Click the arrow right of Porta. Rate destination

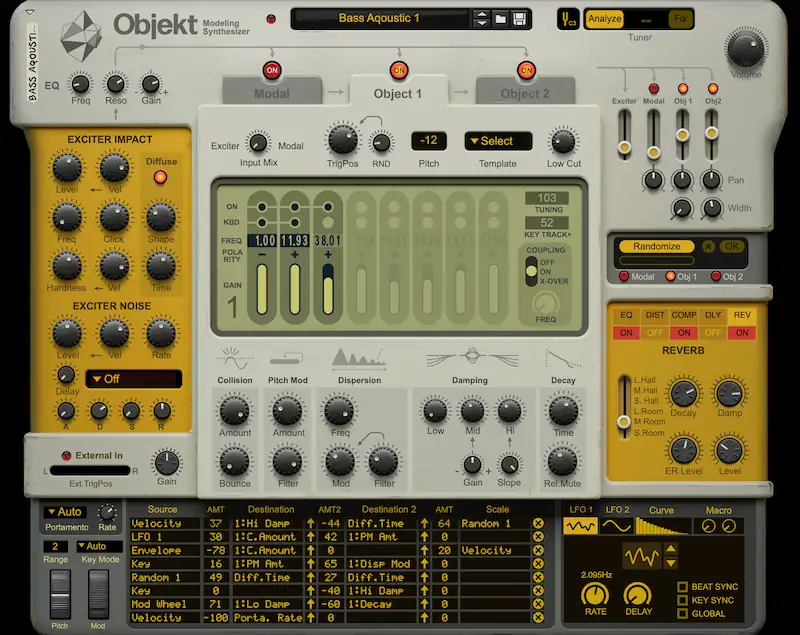310,618
